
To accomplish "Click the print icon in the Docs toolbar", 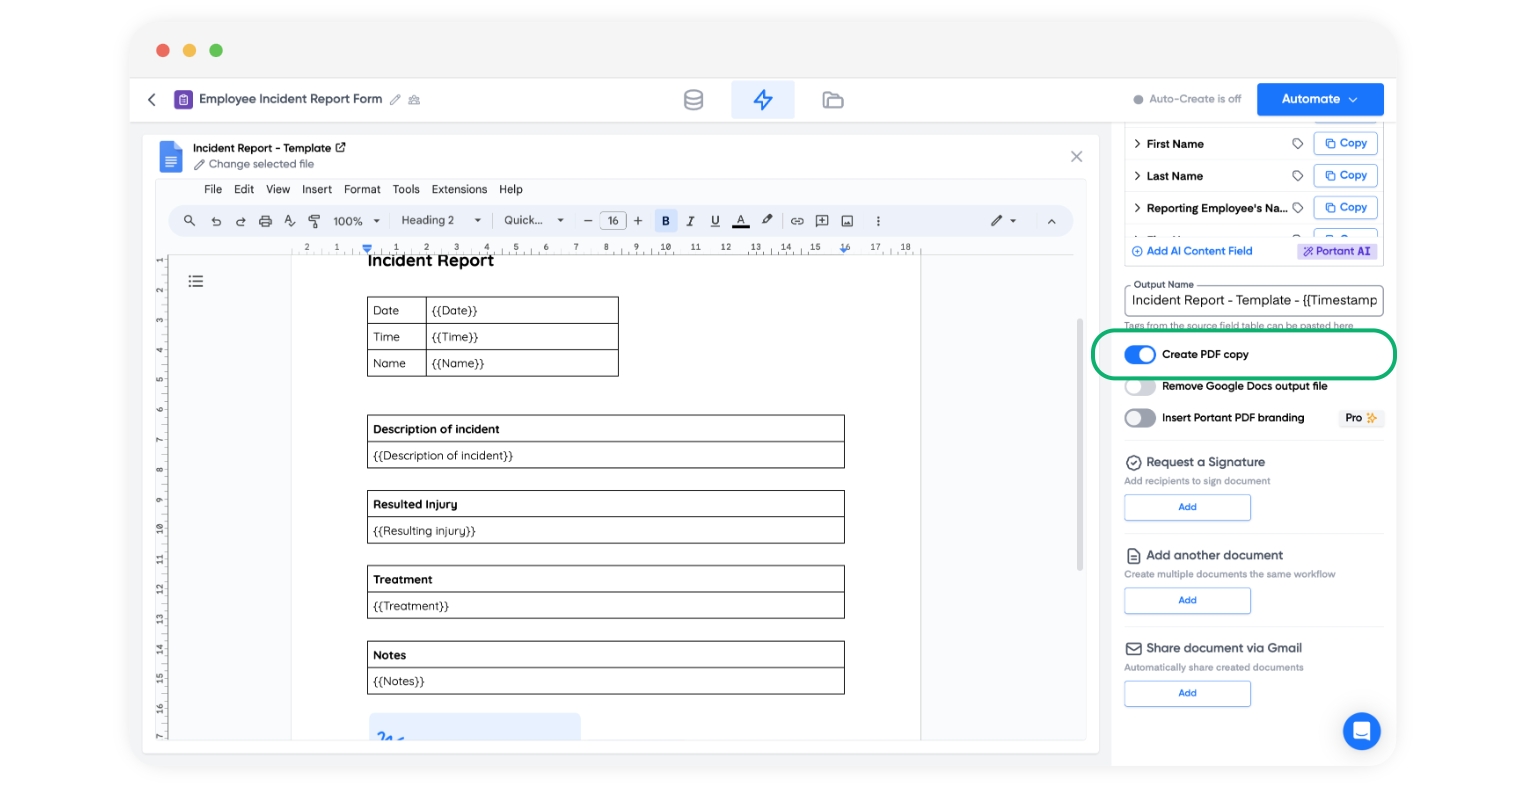I will (265, 221).
